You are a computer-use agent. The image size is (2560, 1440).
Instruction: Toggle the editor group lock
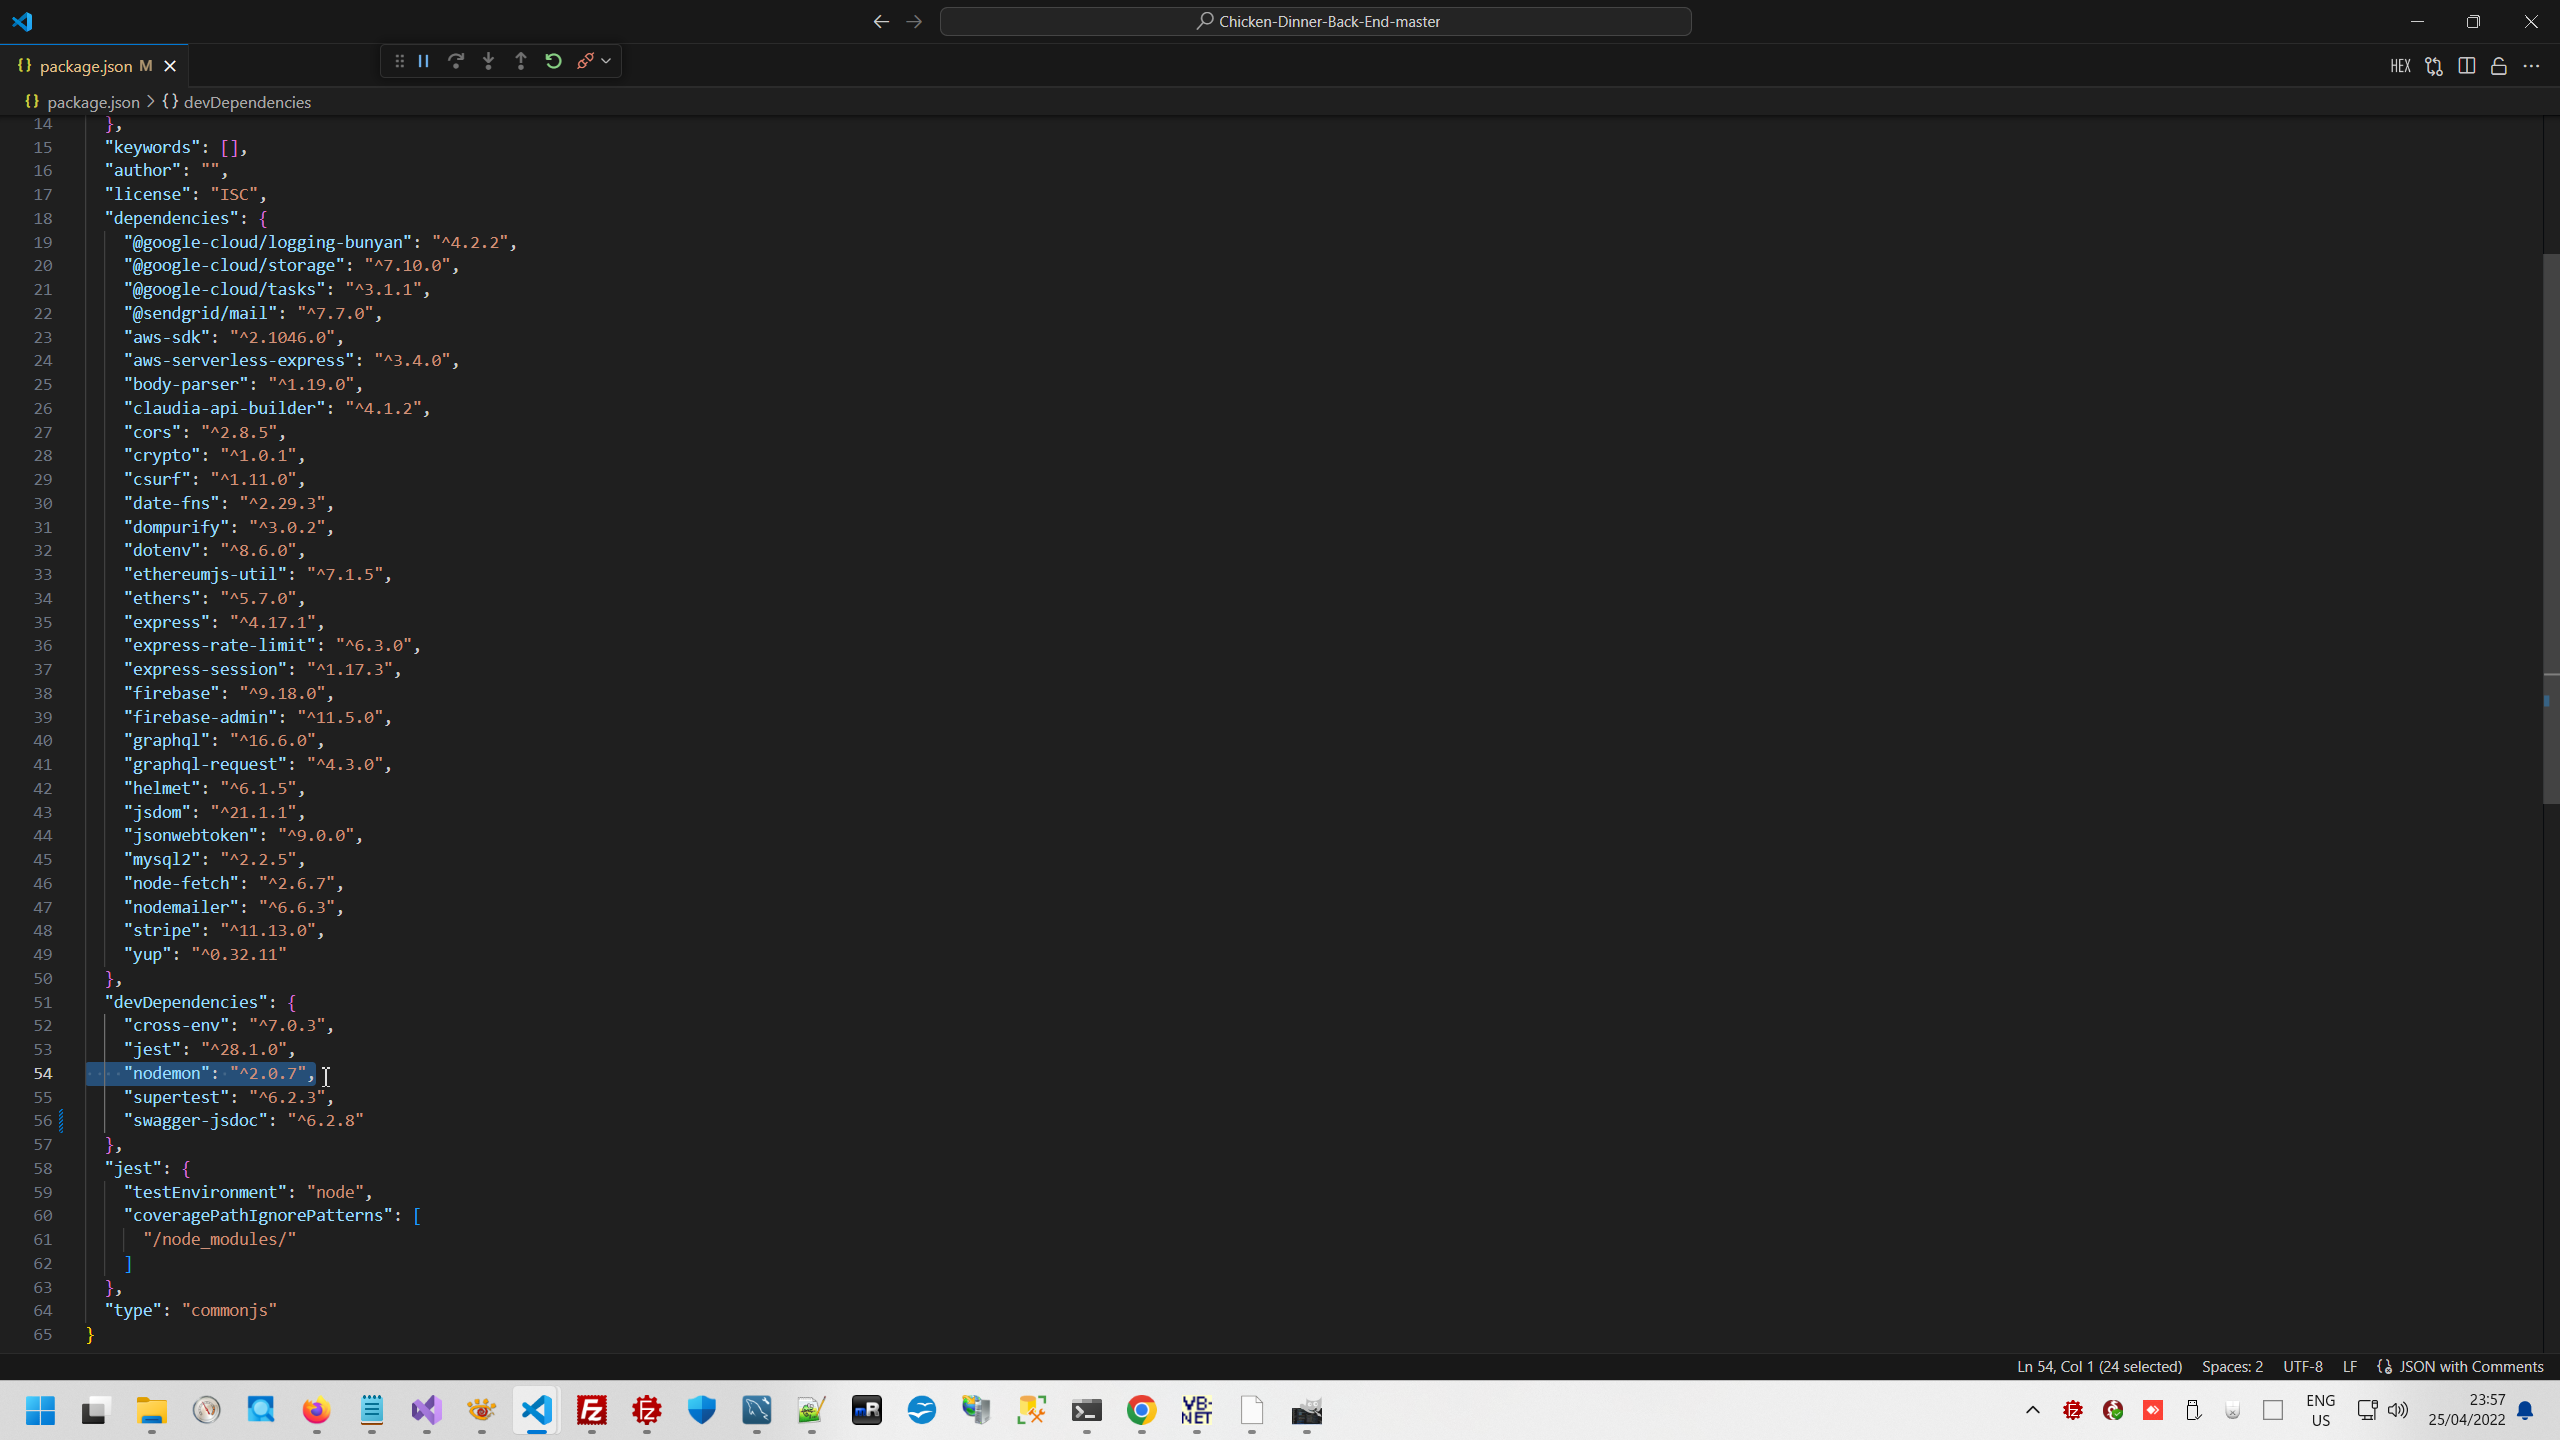pyautogui.click(x=2498, y=66)
